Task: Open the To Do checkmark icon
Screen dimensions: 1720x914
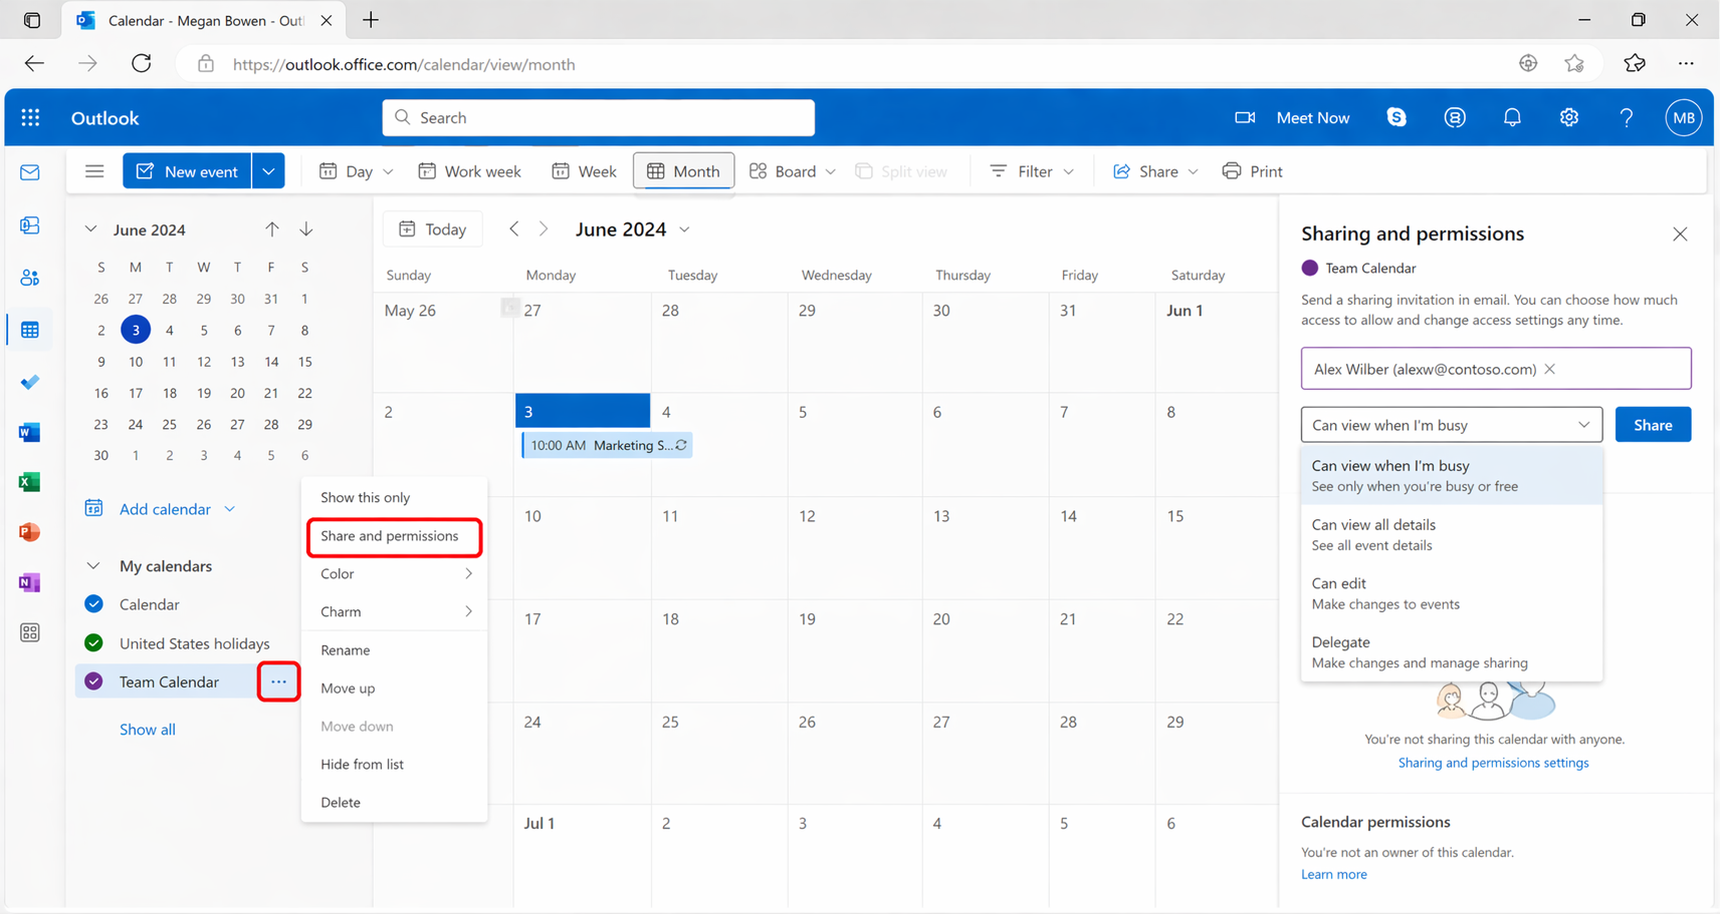Action: tap(30, 382)
